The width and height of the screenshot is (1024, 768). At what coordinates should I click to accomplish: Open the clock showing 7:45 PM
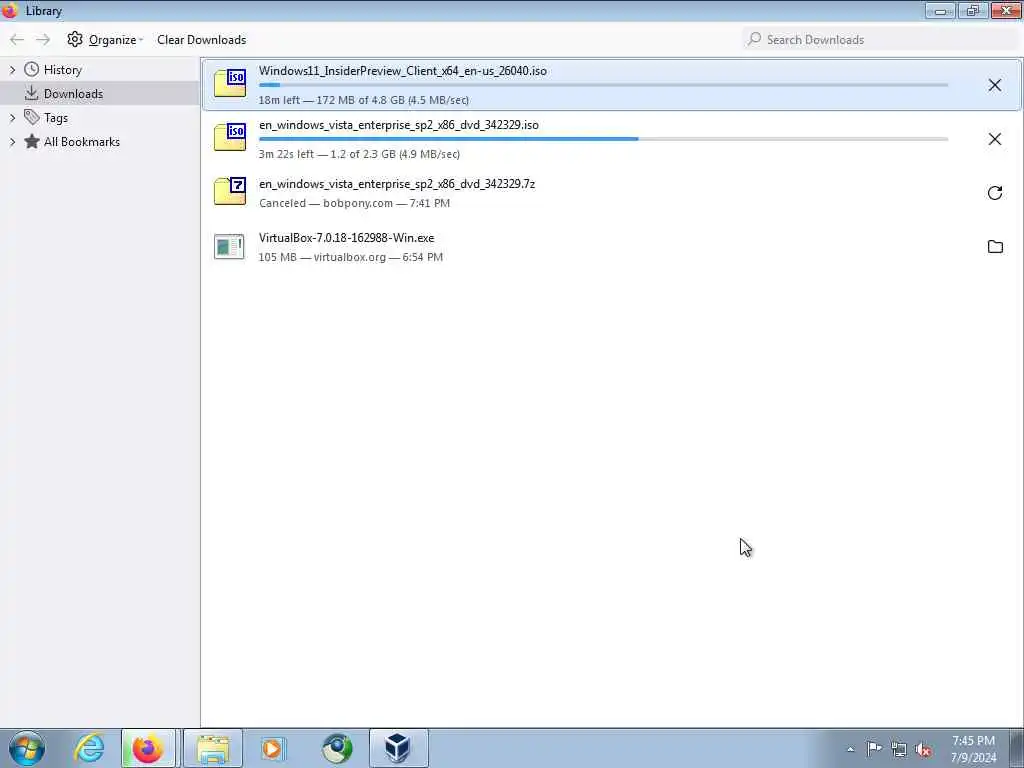tap(973, 749)
